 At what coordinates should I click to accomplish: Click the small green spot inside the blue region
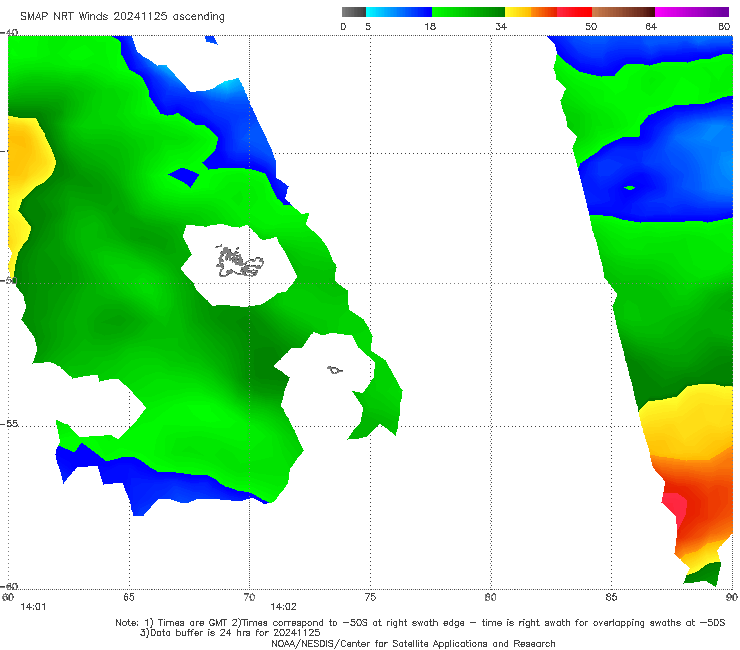pyautogui.click(x=630, y=188)
